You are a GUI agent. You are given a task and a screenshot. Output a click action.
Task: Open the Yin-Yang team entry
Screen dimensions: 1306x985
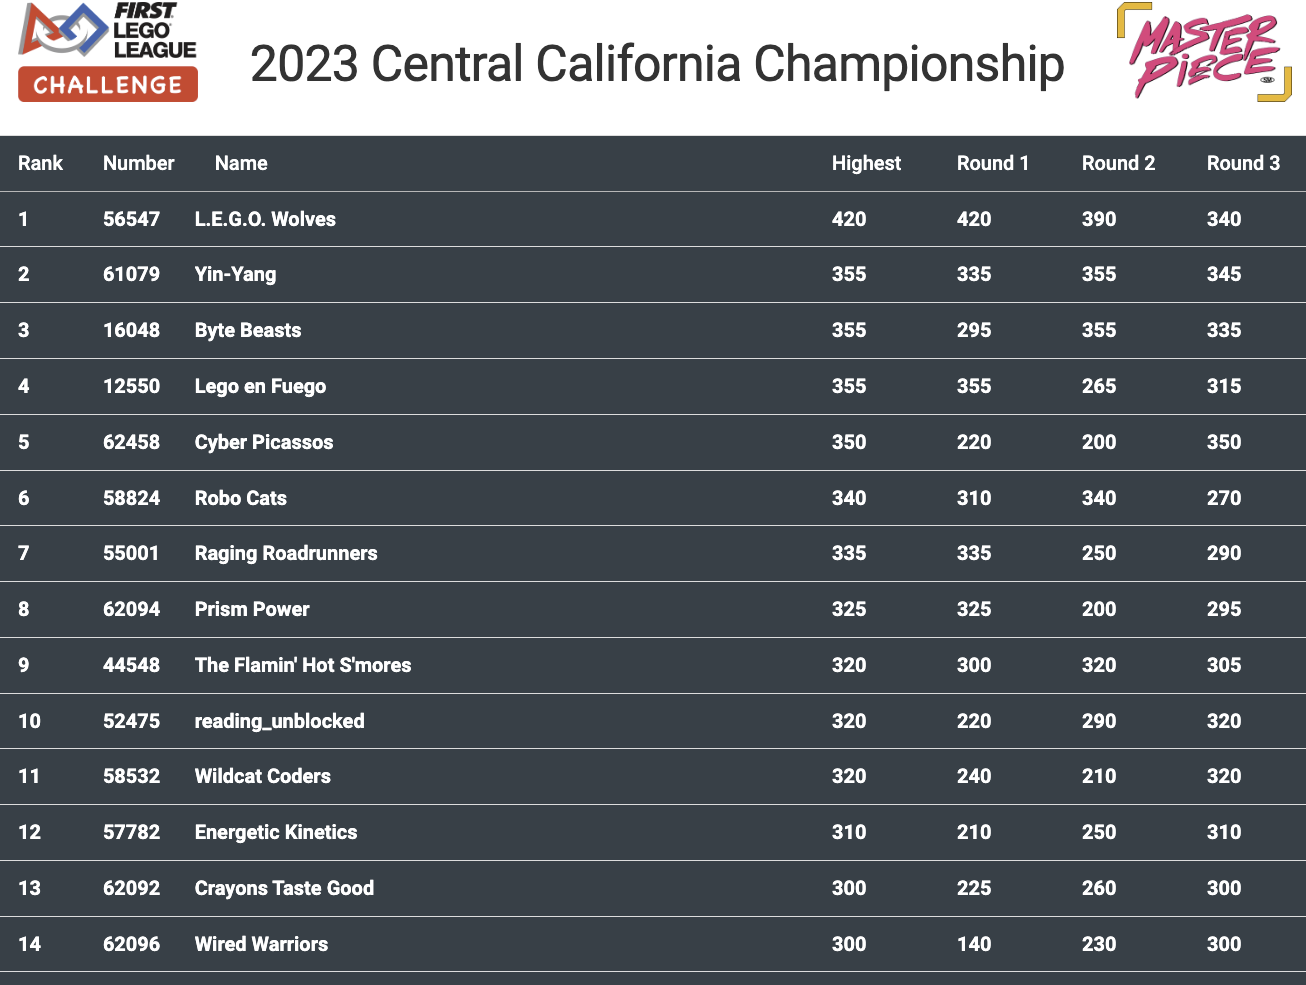coord(235,274)
